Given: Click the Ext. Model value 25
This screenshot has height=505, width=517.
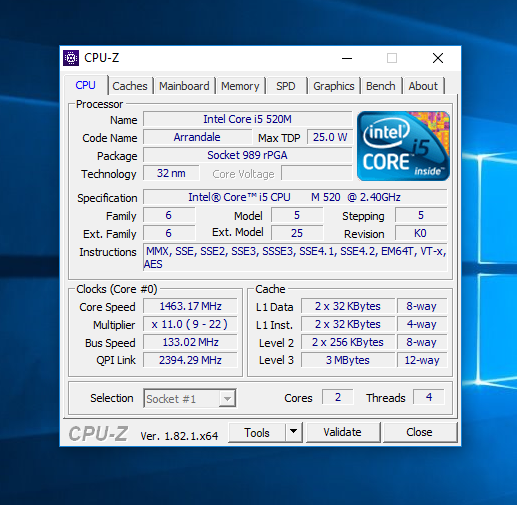Looking at the screenshot, I should 297,233.
